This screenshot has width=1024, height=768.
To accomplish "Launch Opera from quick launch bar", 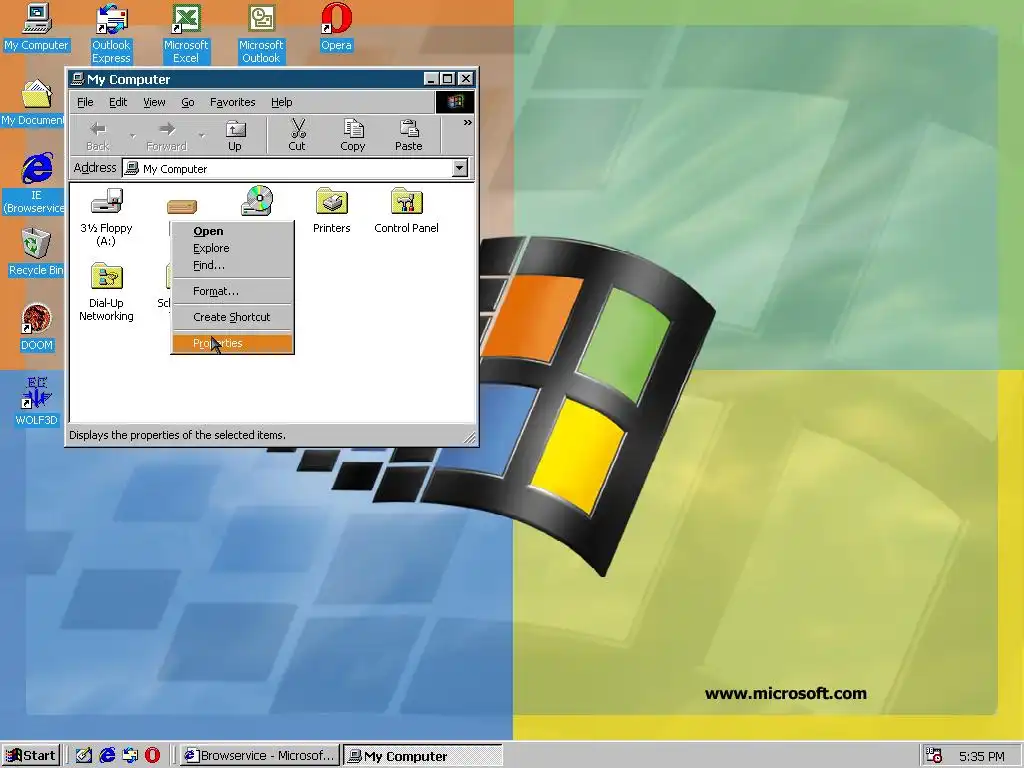I will [152, 756].
